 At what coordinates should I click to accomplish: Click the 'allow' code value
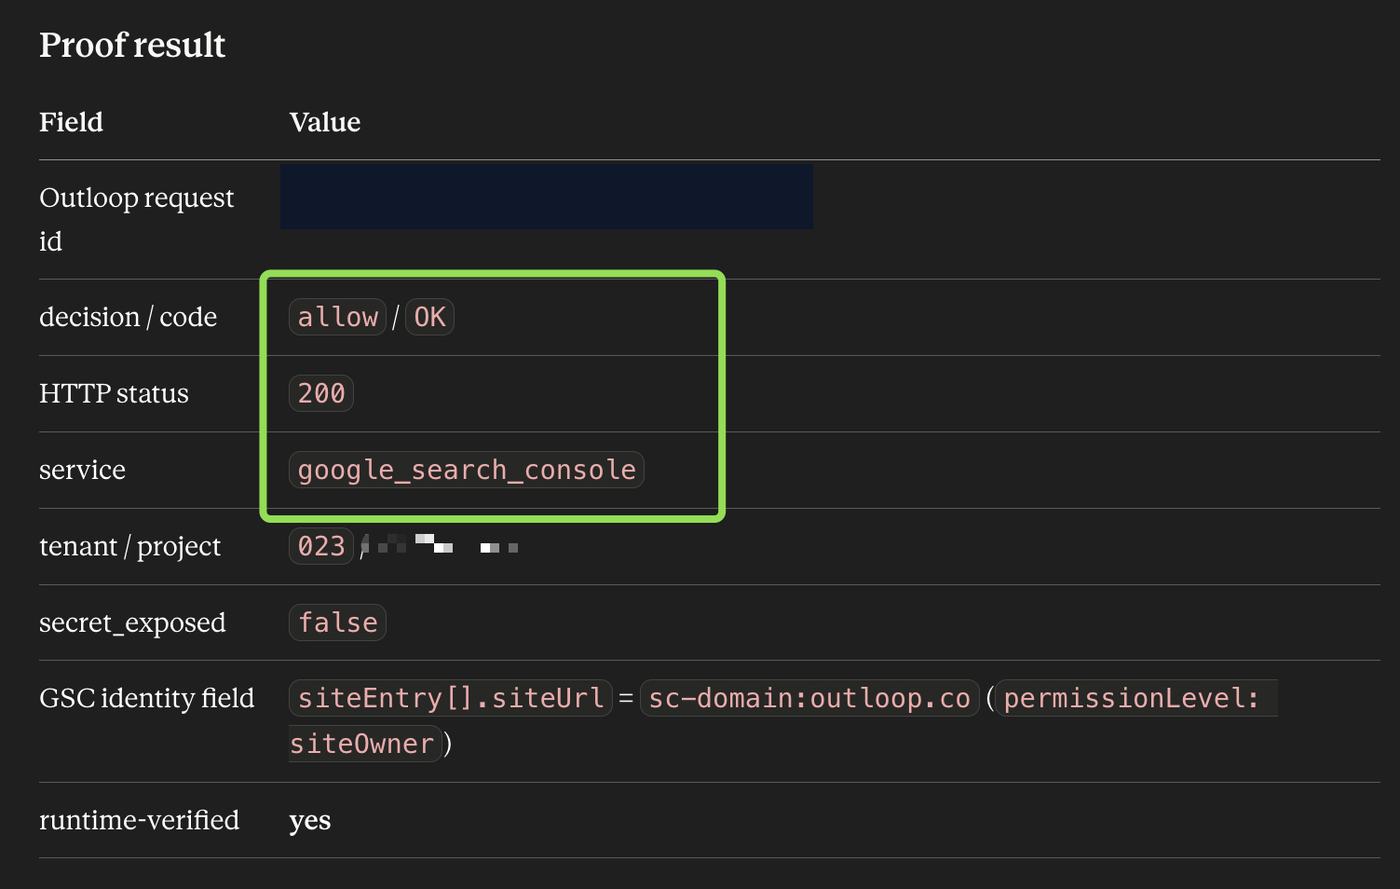(338, 317)
